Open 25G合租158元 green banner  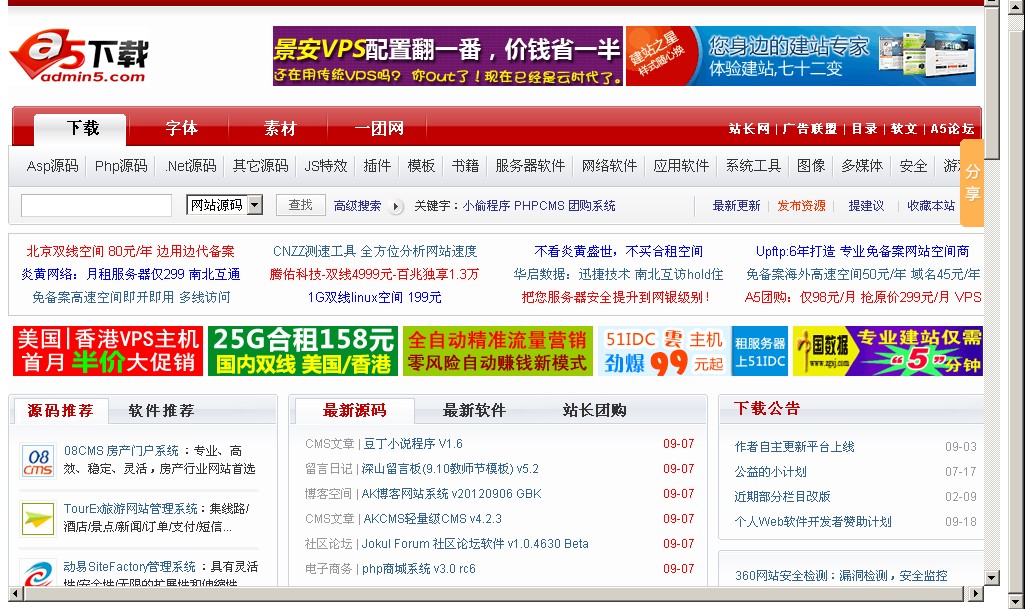[303, 351]
